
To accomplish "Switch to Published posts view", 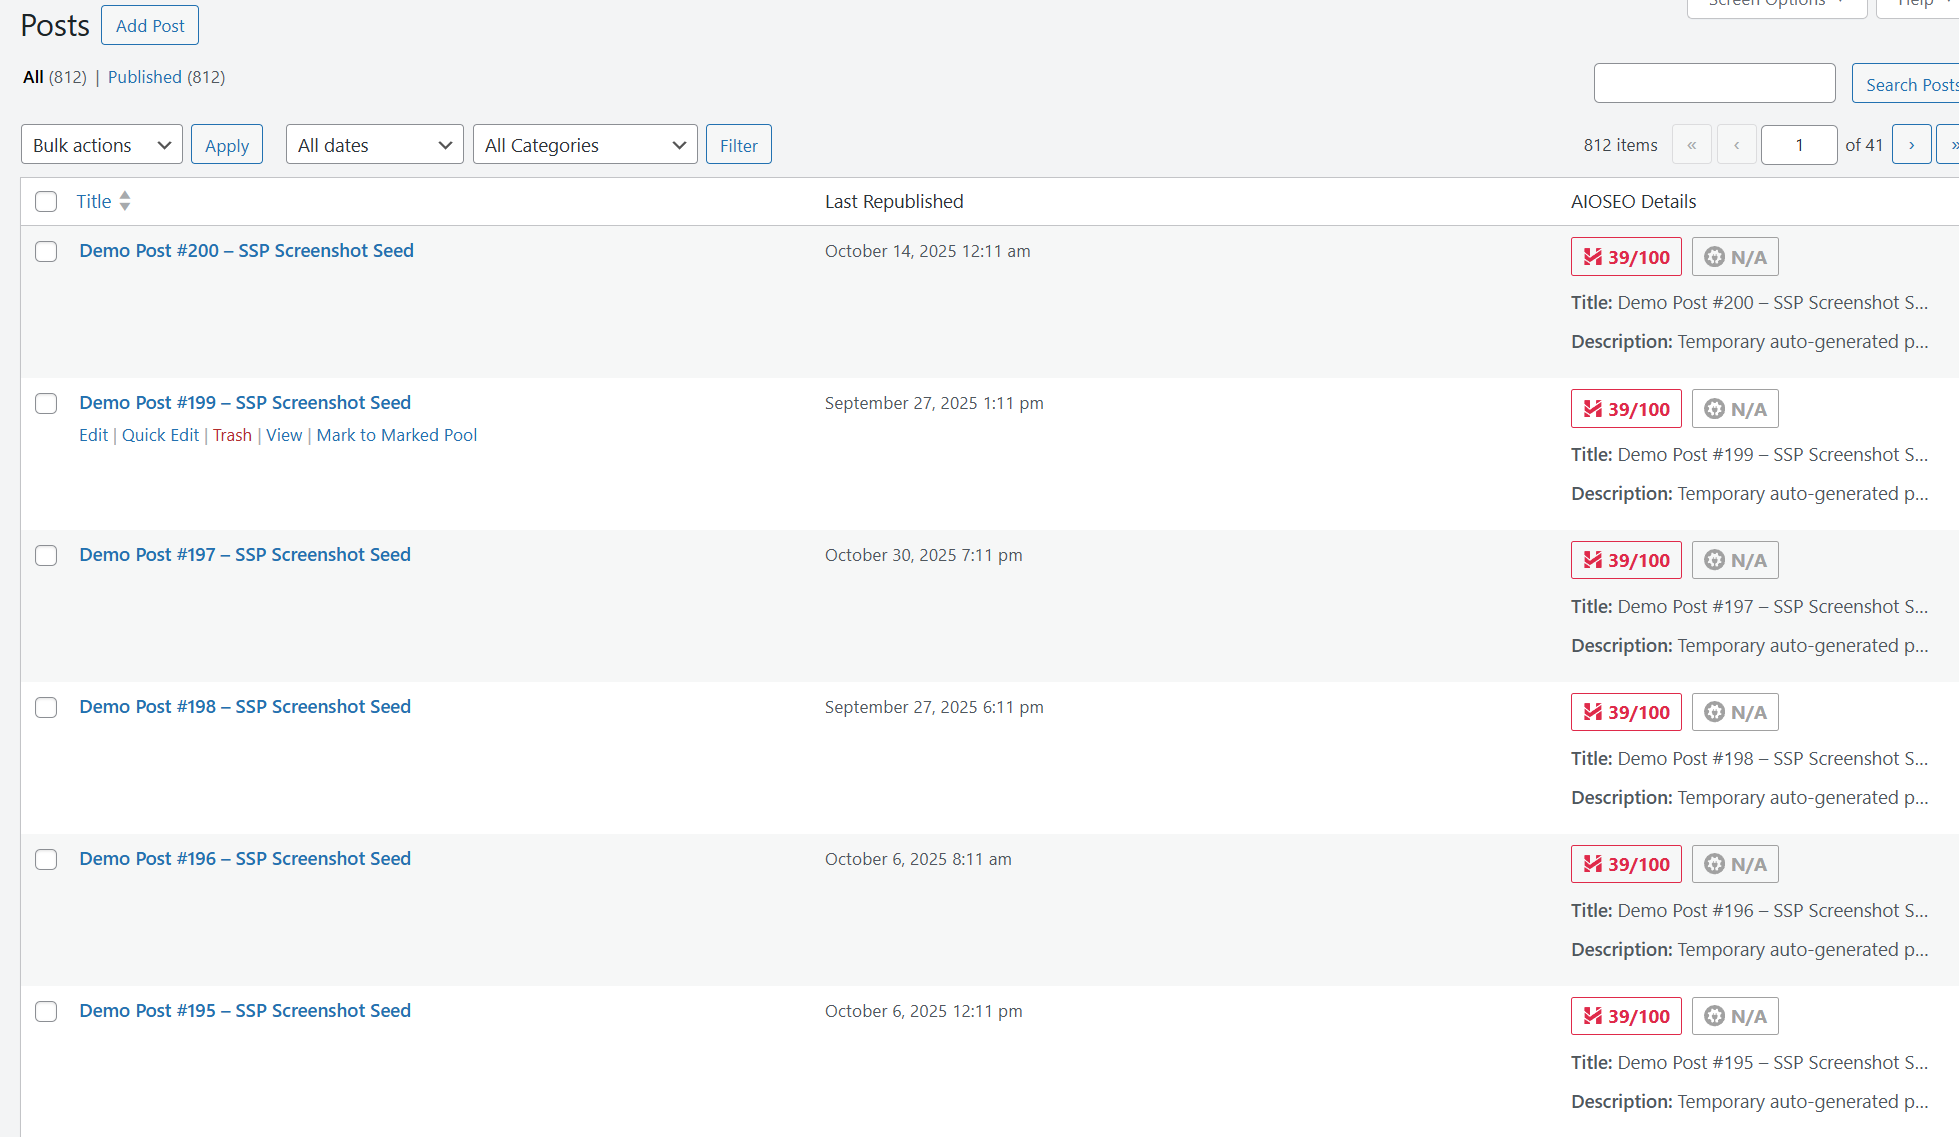I will click(x=145, y=77).
